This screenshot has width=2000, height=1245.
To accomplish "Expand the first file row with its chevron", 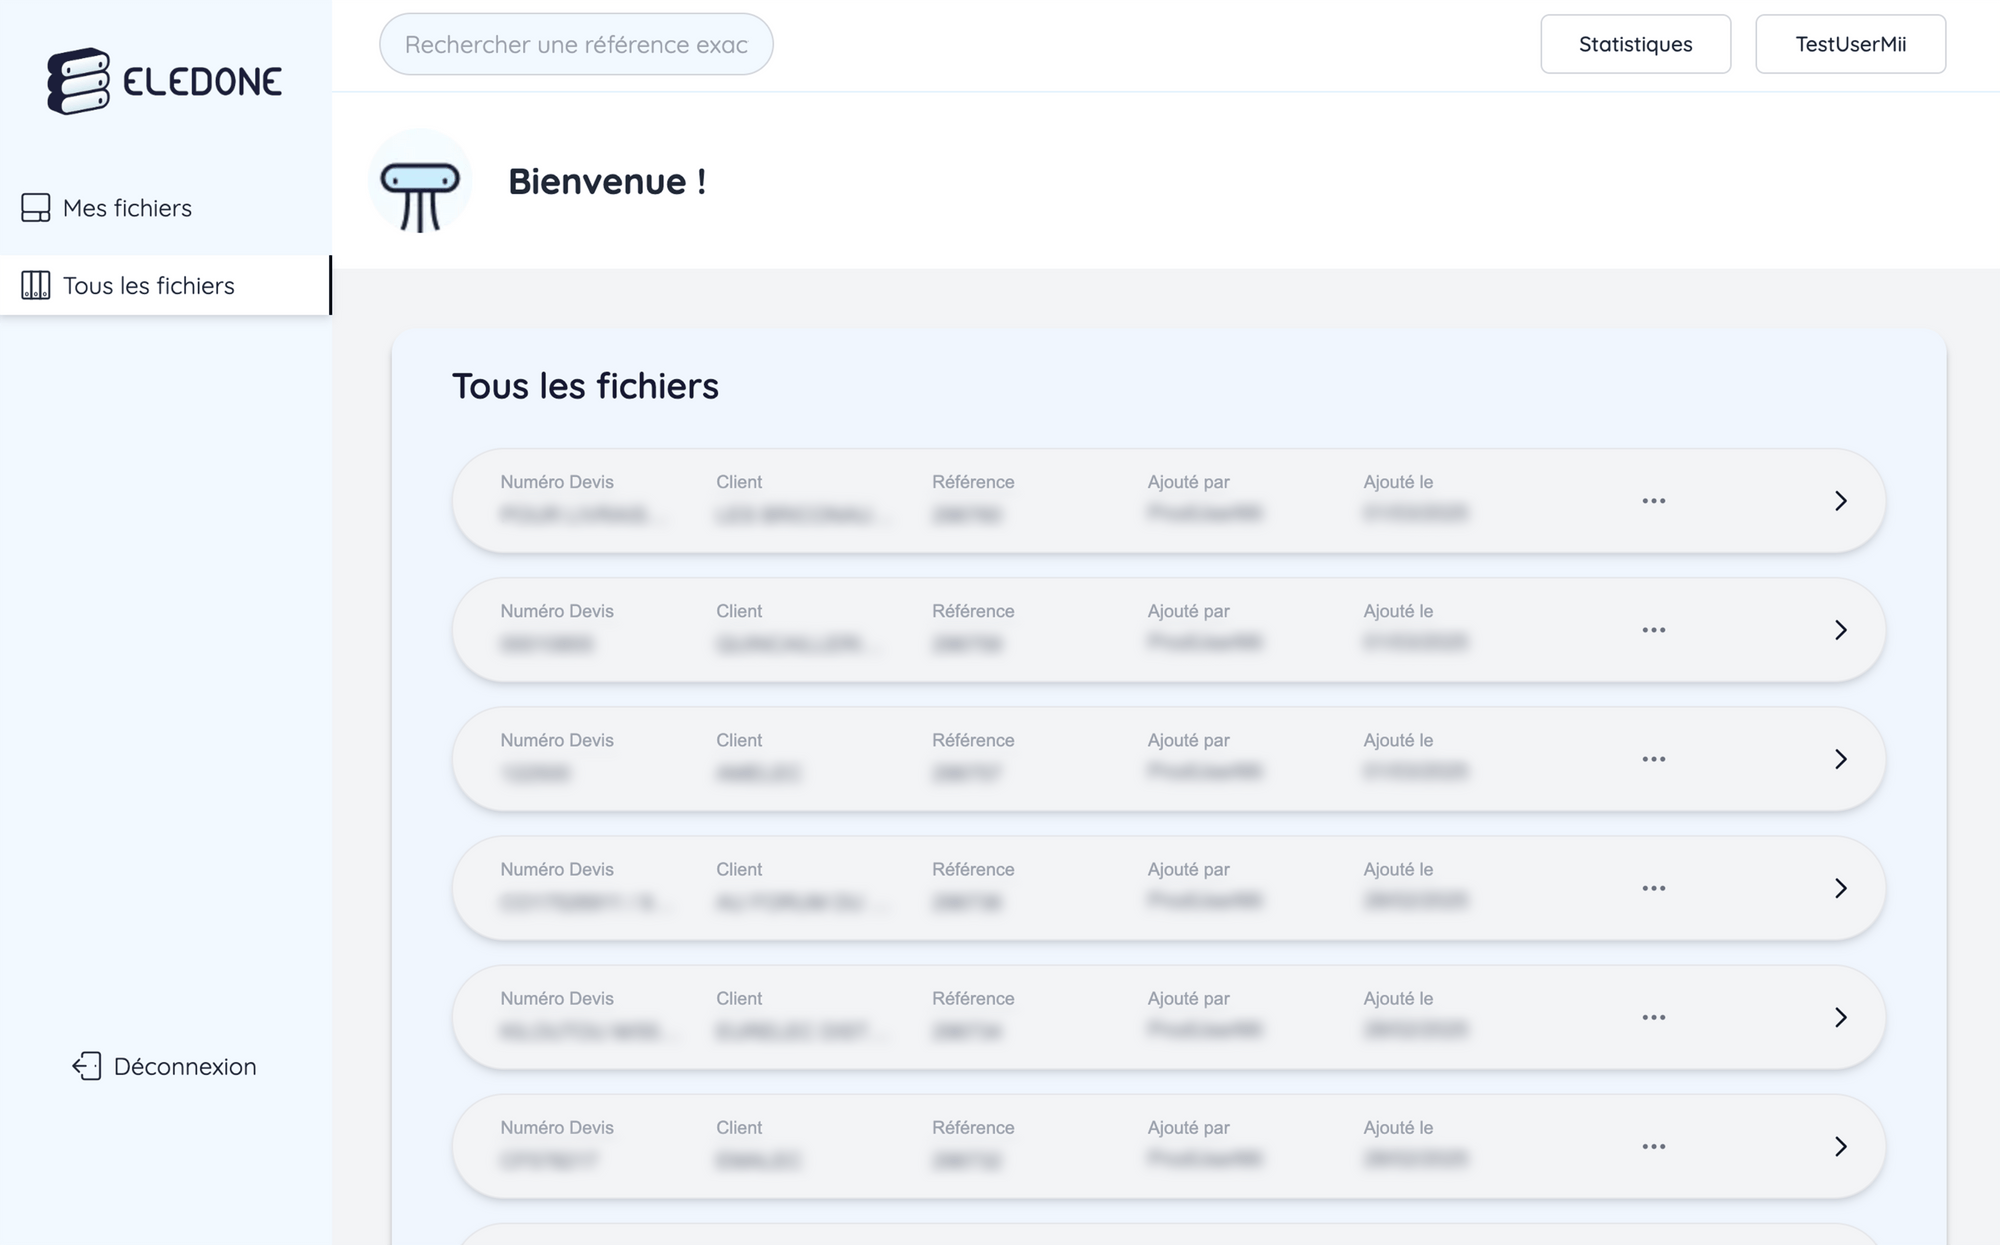I will pos(1841,501).
